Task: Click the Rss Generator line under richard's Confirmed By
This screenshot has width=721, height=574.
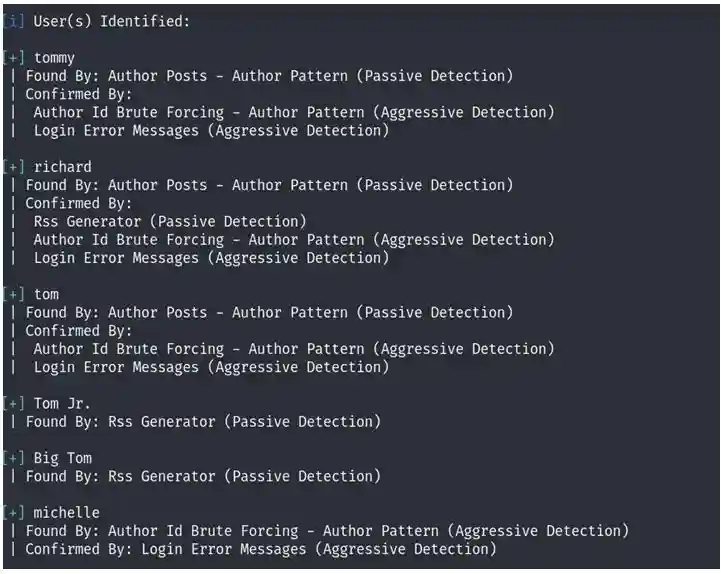Action: pos(170,222)
